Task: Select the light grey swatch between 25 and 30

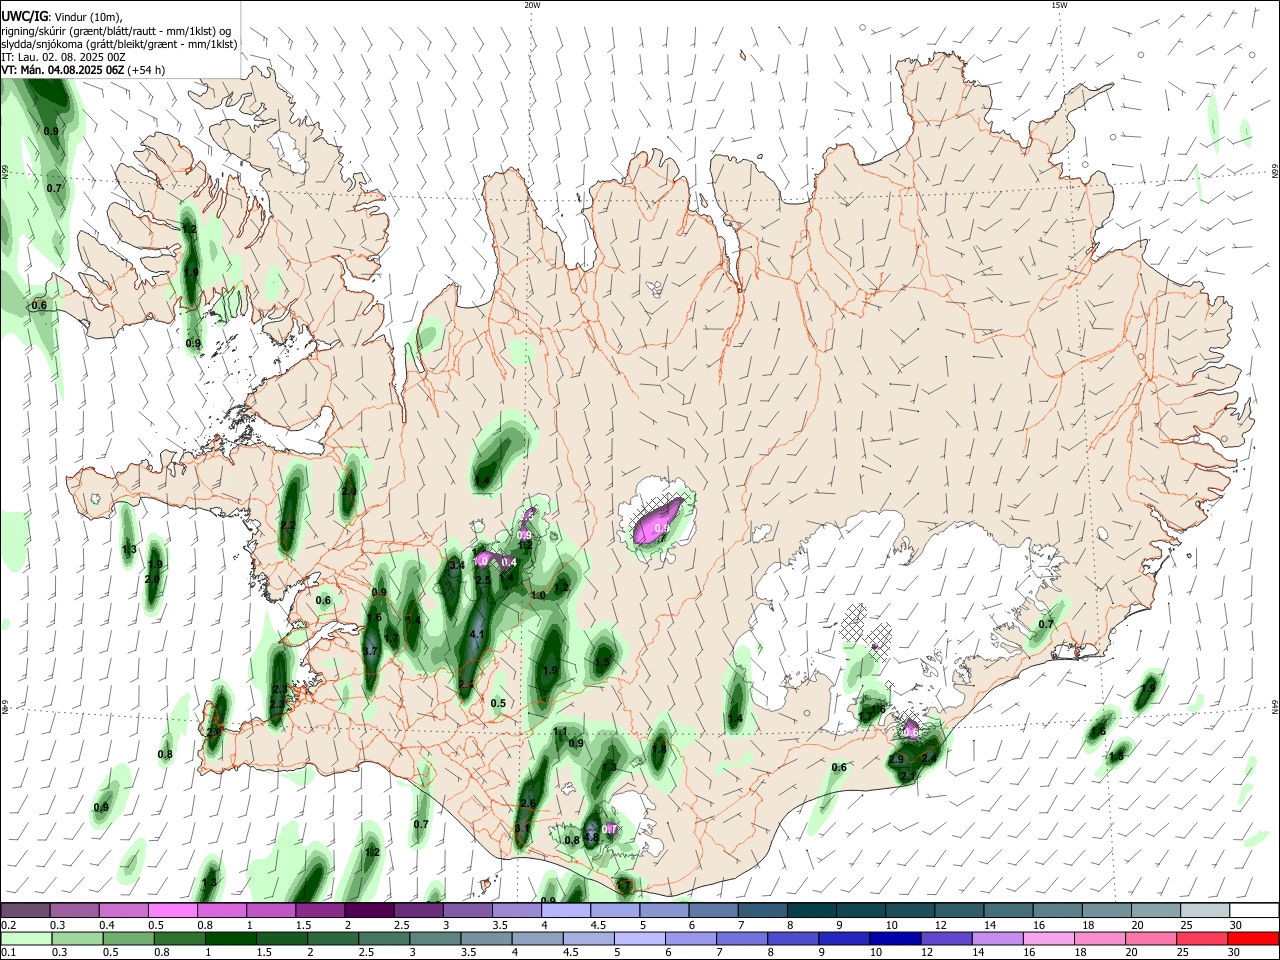Action: [x=1205, y=910]
